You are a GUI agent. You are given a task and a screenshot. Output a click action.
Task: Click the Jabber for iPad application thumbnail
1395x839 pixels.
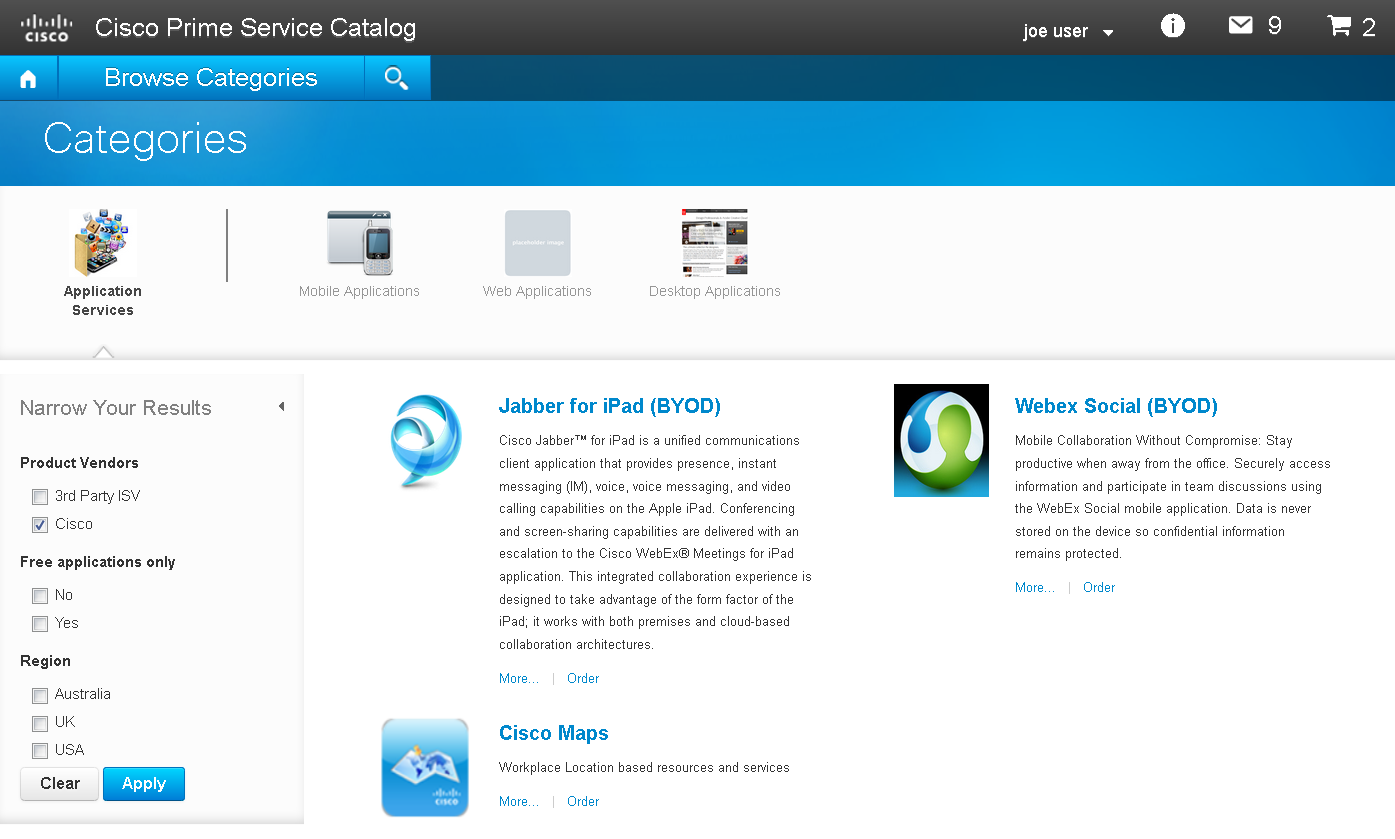(x=424, y=440)
